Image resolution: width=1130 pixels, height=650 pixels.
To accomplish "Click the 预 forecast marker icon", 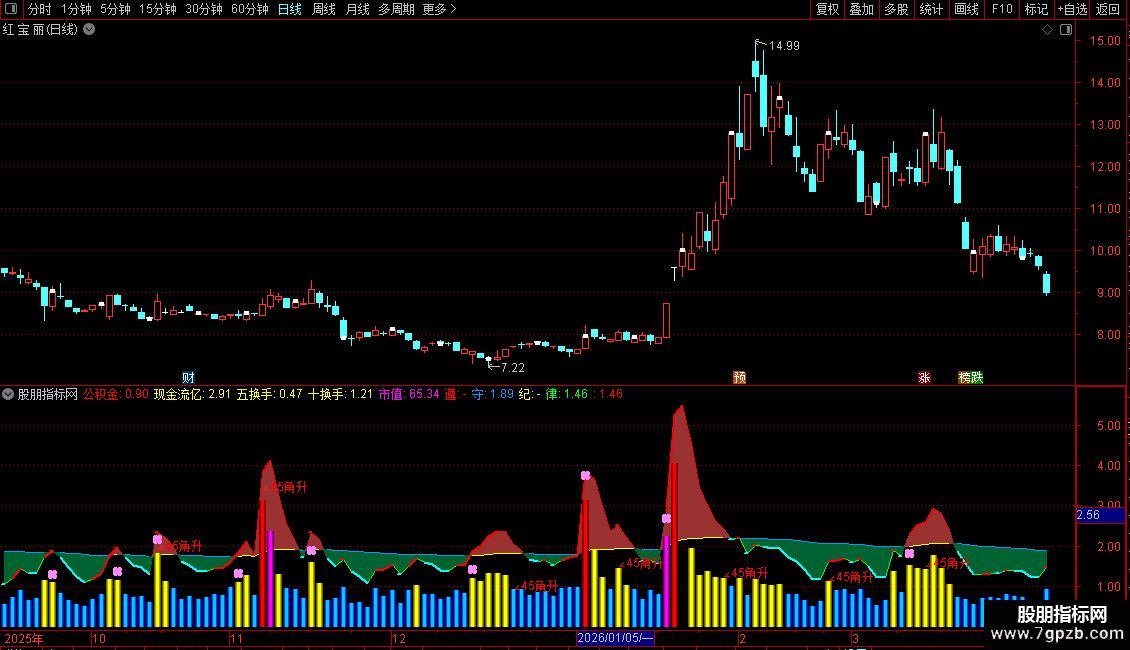I will (739, 378).
